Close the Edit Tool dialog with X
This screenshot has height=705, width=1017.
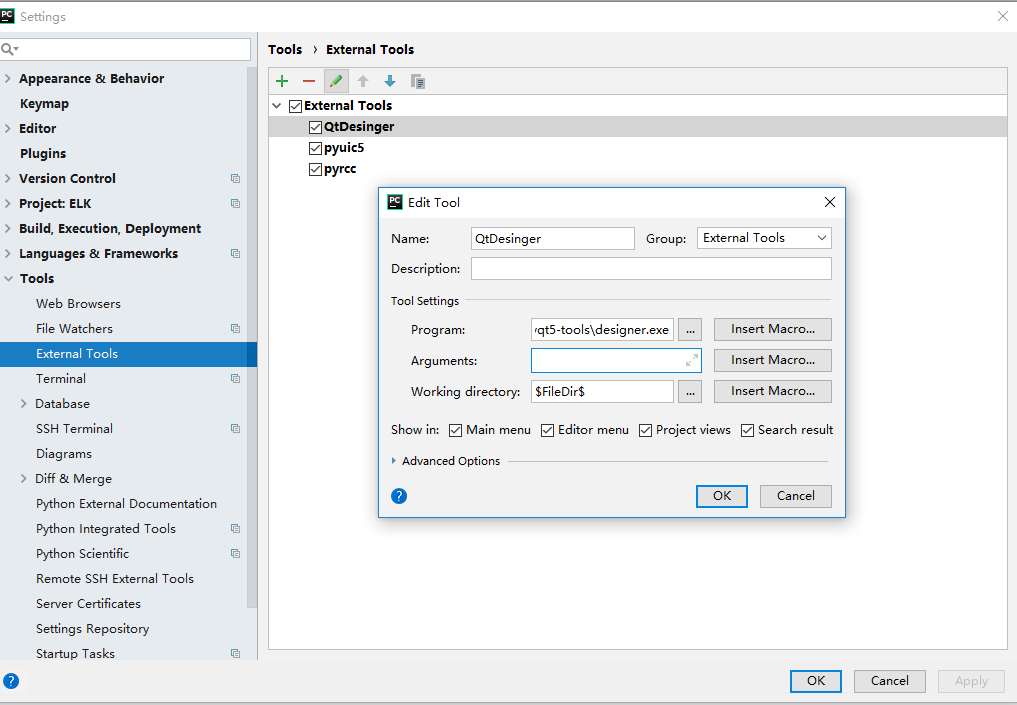830,202
